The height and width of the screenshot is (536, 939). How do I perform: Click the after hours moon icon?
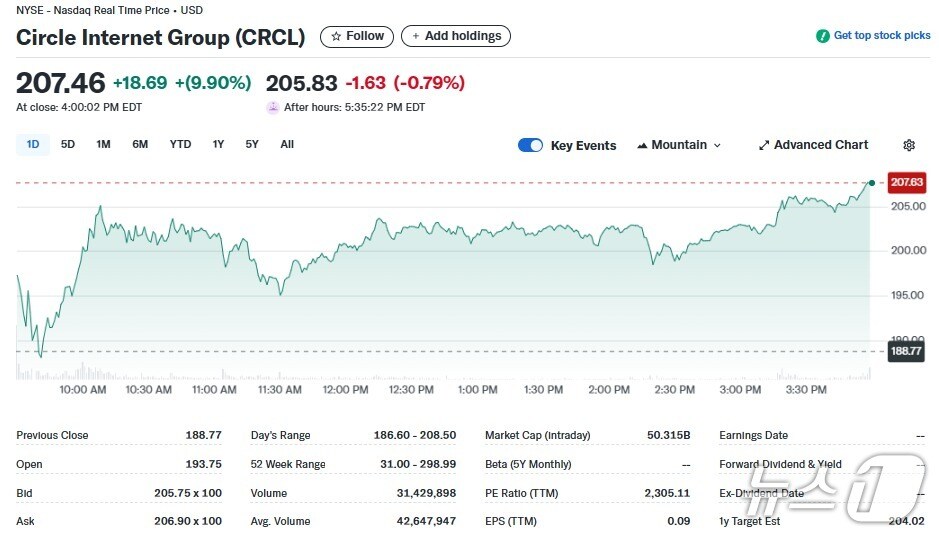273,107
